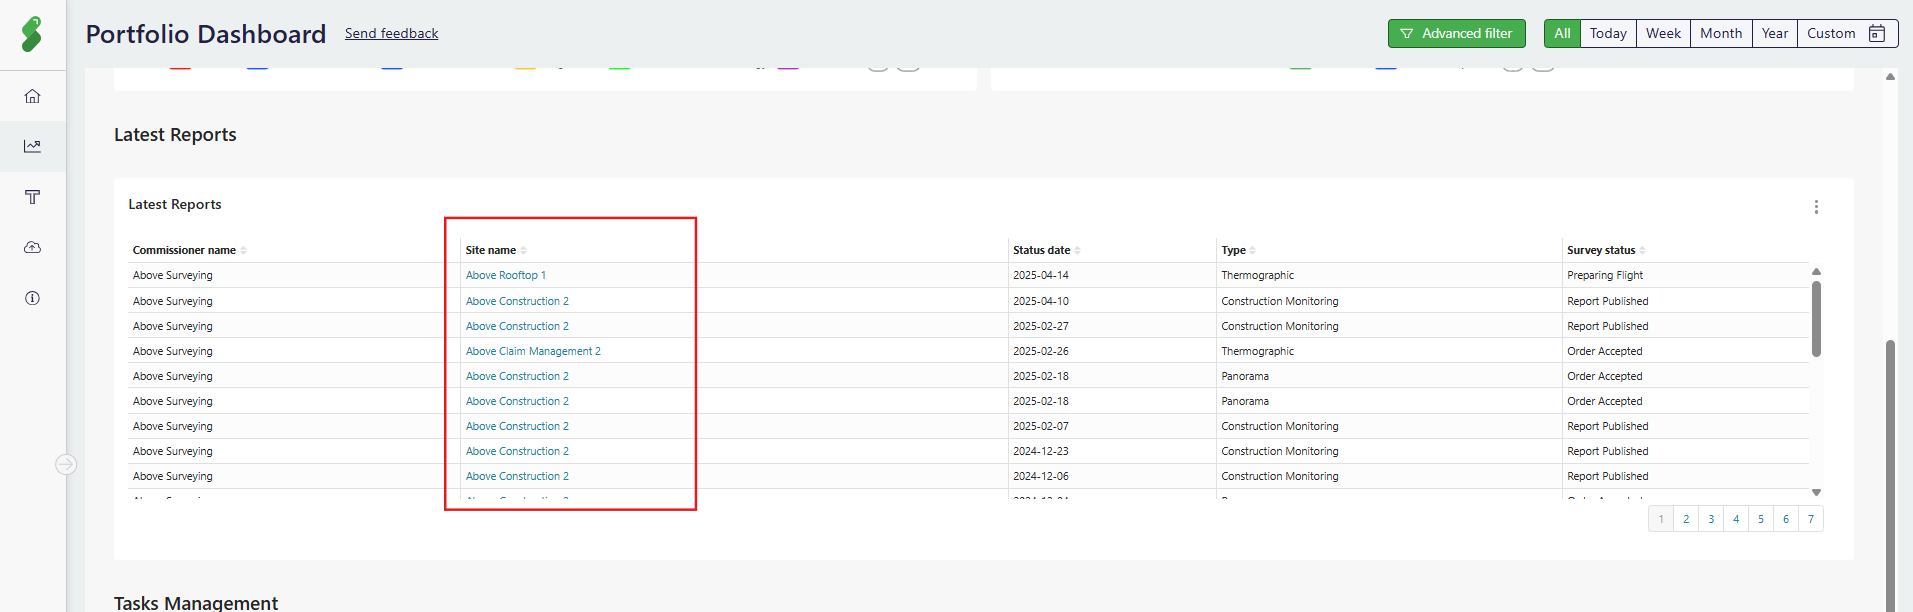Select the Month time range tab
This screenshot has width=1913, height=612.
pos(1721,33)
